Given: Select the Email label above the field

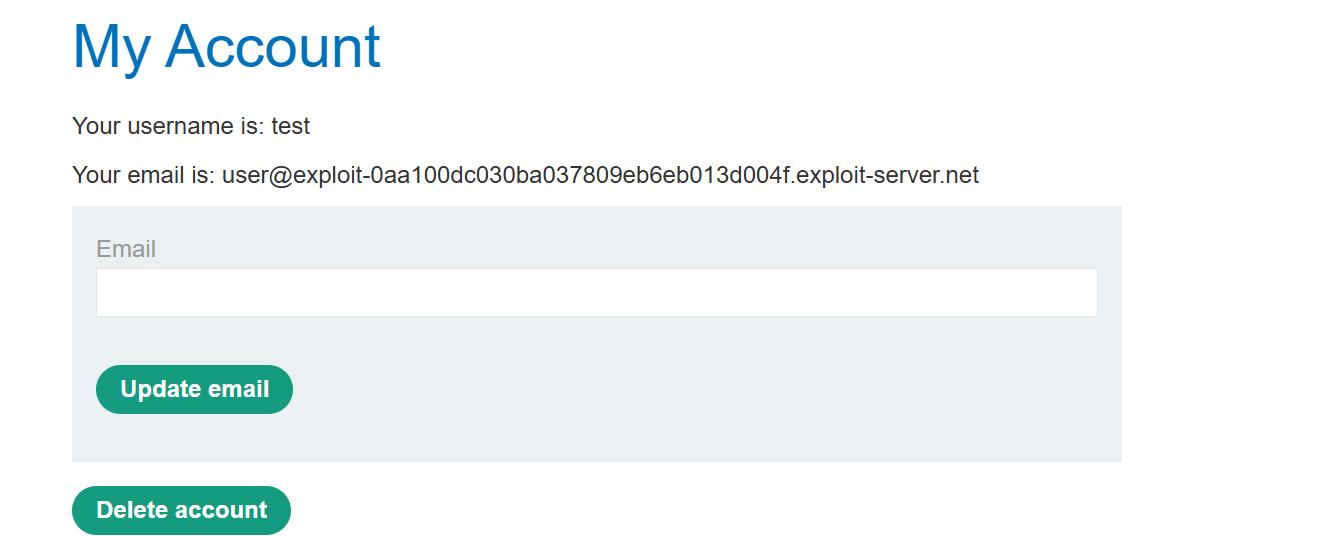Looking at the screenshot, I should coord(126,249).
